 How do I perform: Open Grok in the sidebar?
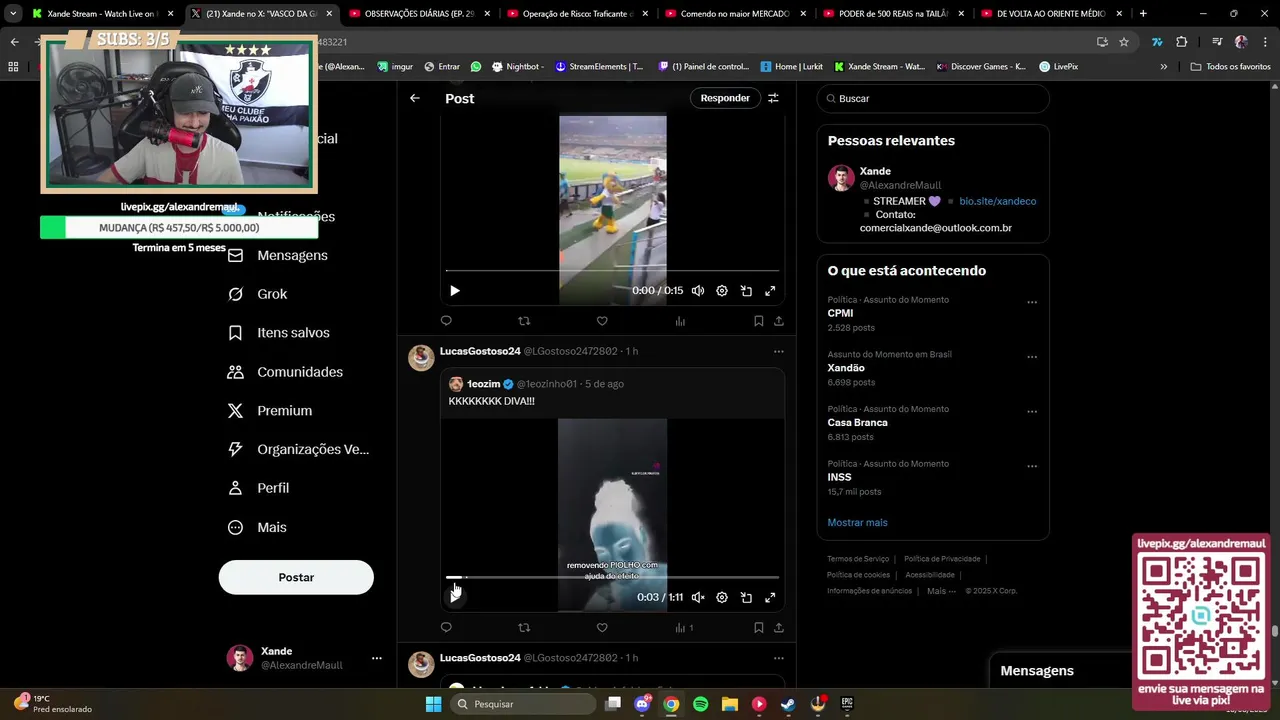[x=258, y=294]
